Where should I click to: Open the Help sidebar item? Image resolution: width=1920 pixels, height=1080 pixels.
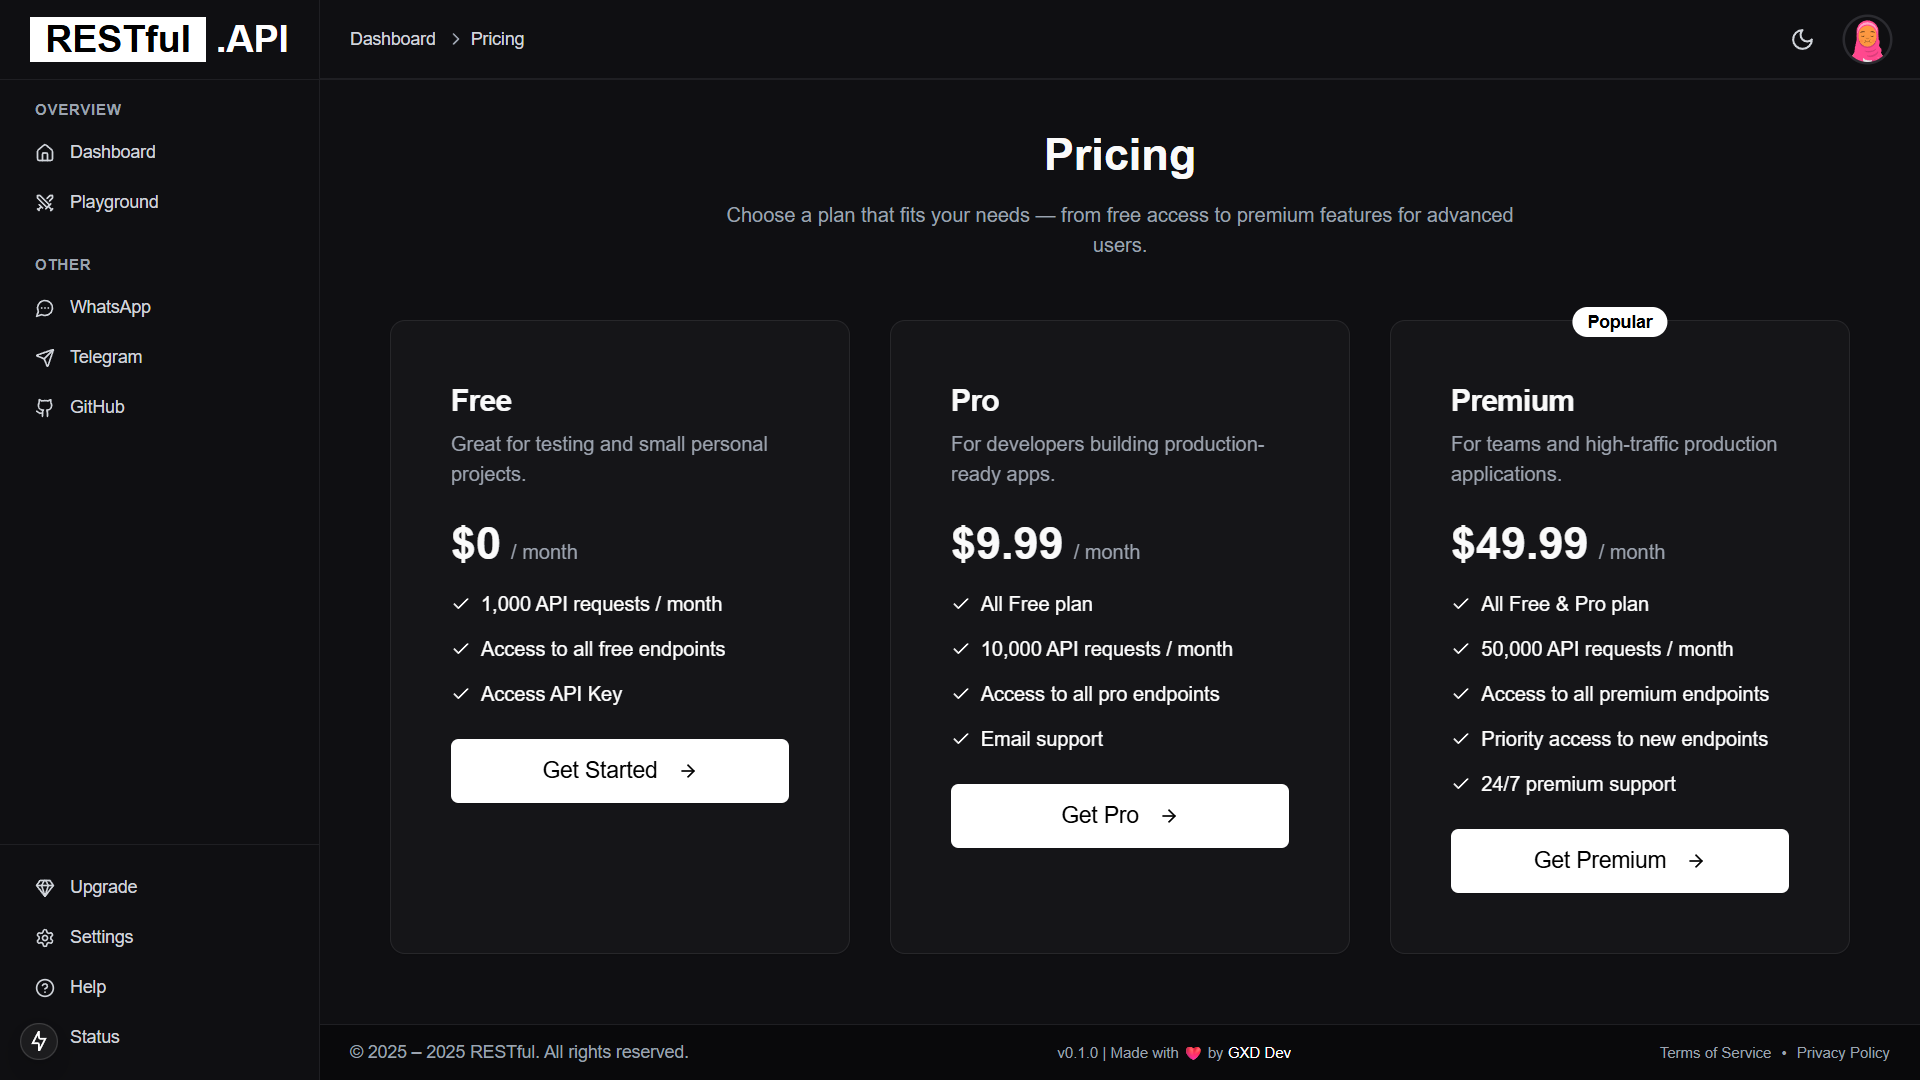tap(87, 987)
